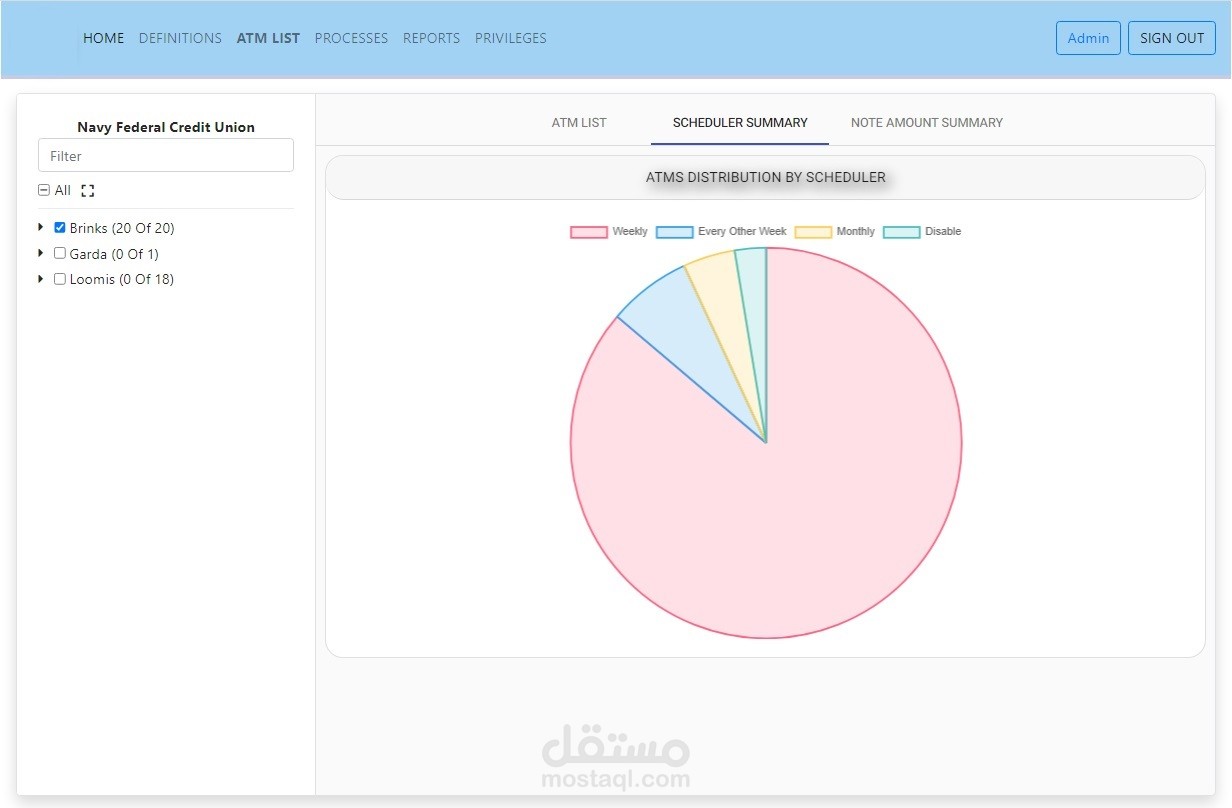Toggle the Monthly legend swatch
Image resolution: width=1232 pixels, height=808 pixels.
click(x=813, y=232)
